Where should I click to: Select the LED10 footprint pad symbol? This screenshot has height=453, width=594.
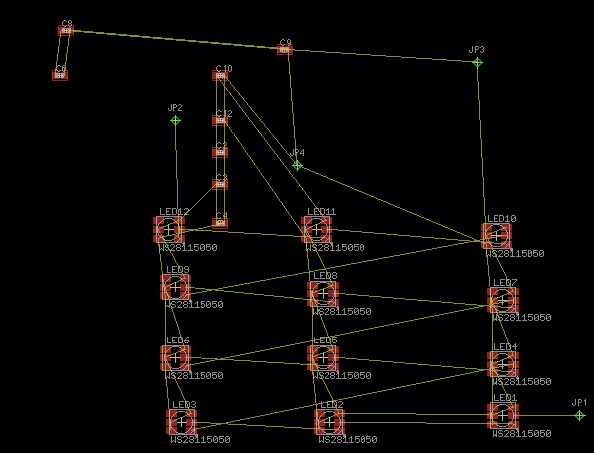pyautogui.click(x=497, y=236)
